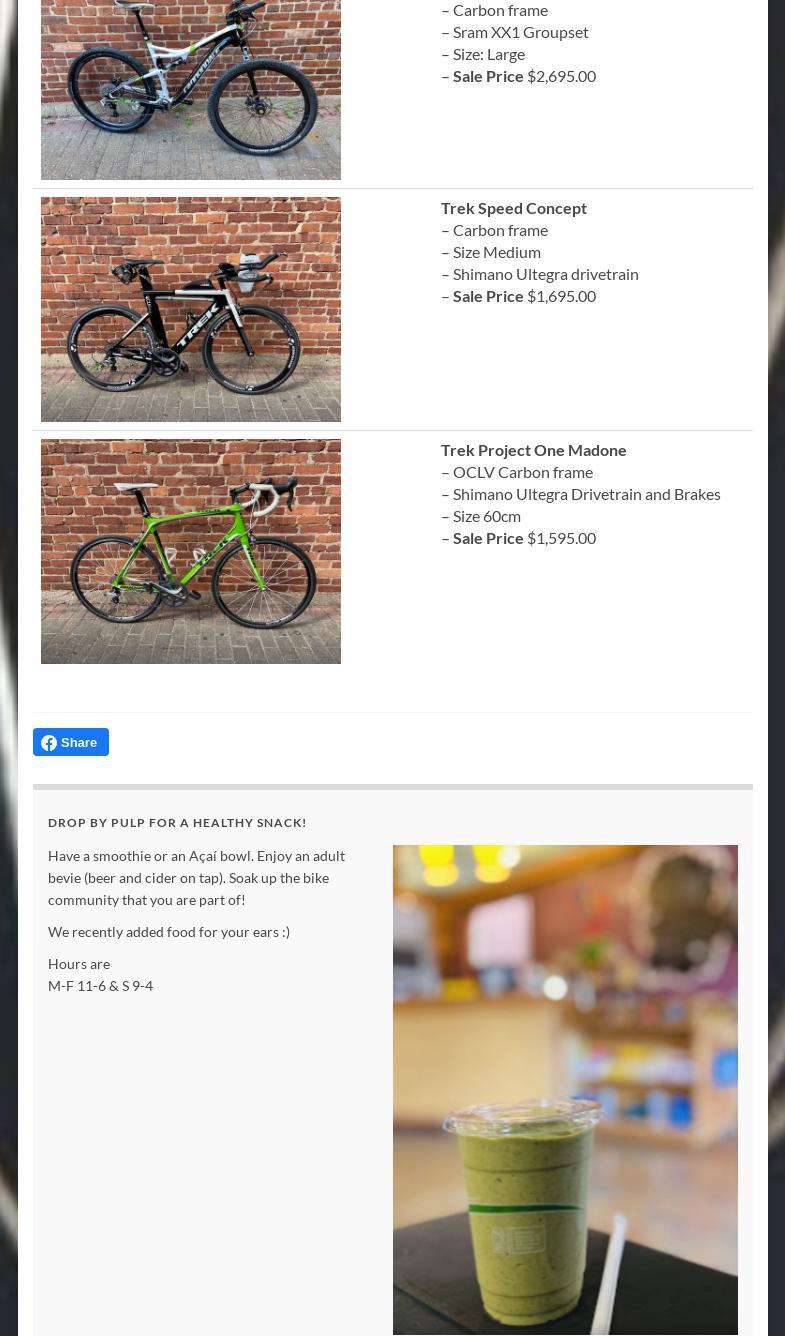785x1336 pixels.
Task: Click the Size Medium specification line
Action: (491, 252)
